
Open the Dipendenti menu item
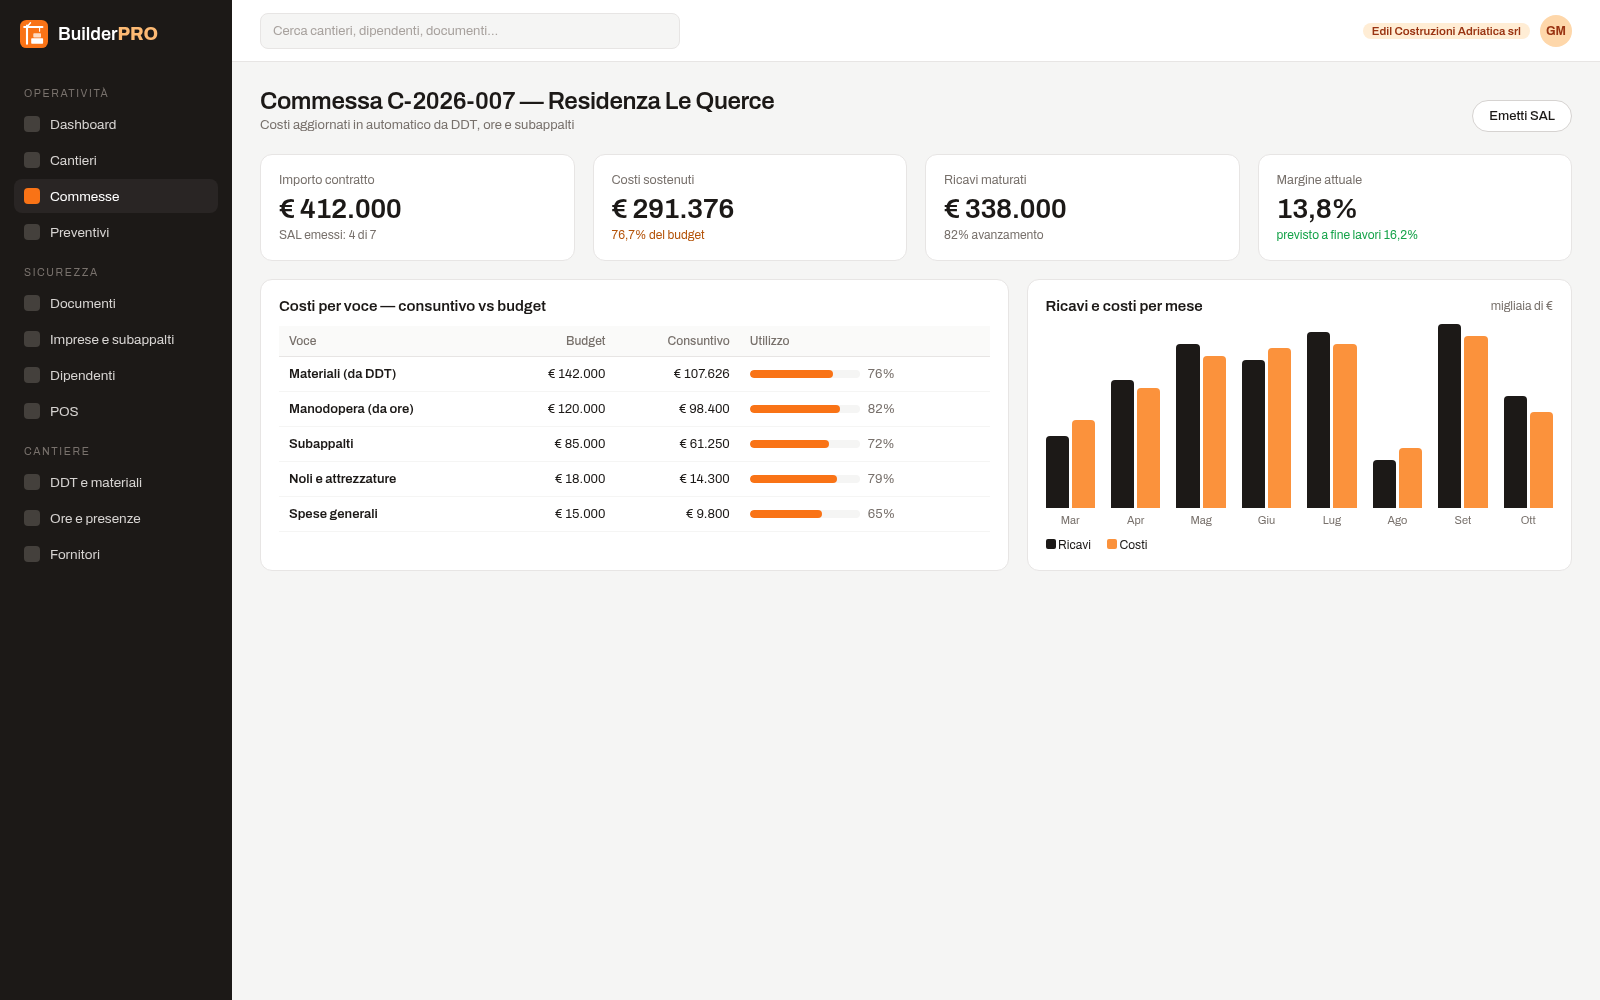pyautogui.click(x=116, y=375)
